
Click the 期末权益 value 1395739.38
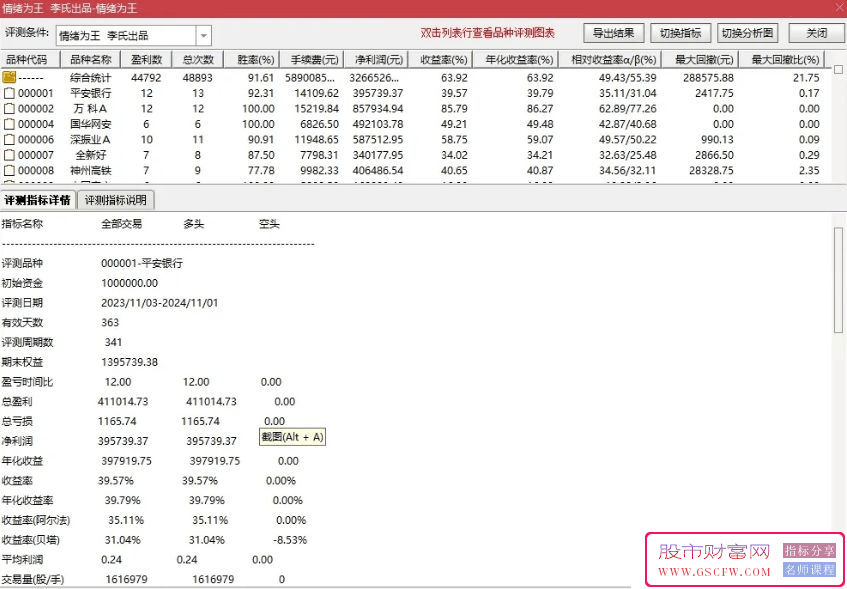130,362
